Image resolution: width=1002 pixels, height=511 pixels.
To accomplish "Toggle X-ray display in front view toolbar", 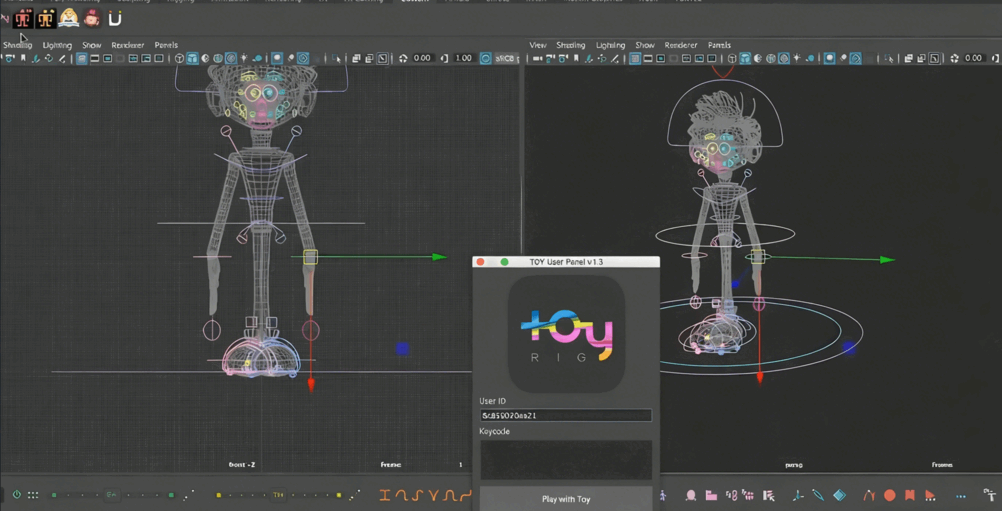I will [357, 58].
